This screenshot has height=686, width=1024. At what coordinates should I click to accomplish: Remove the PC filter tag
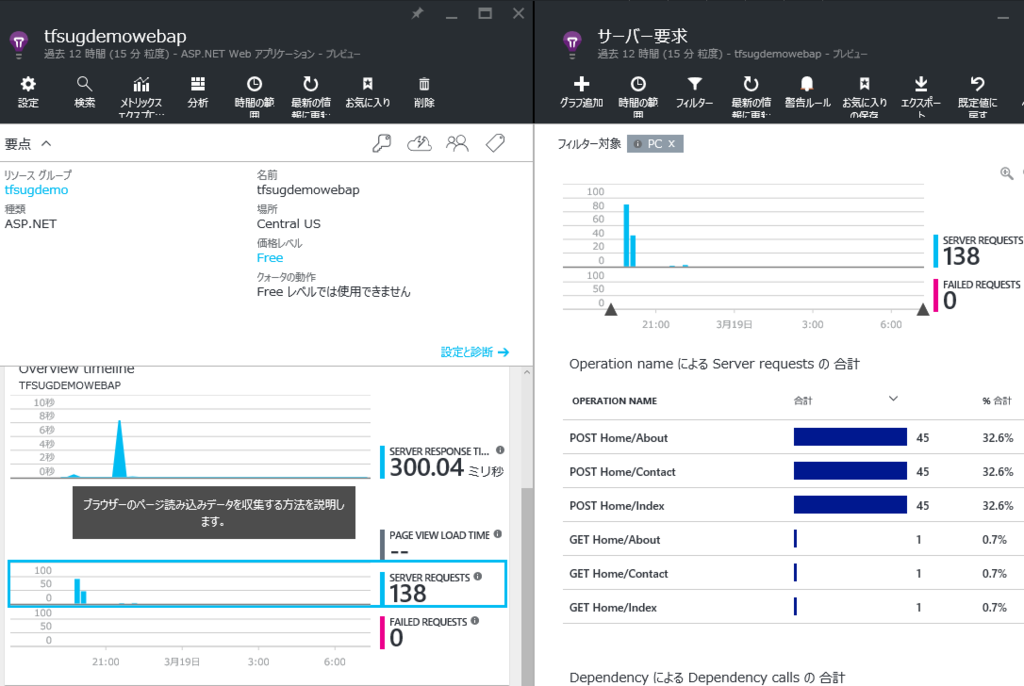click(x=671, y=144)
